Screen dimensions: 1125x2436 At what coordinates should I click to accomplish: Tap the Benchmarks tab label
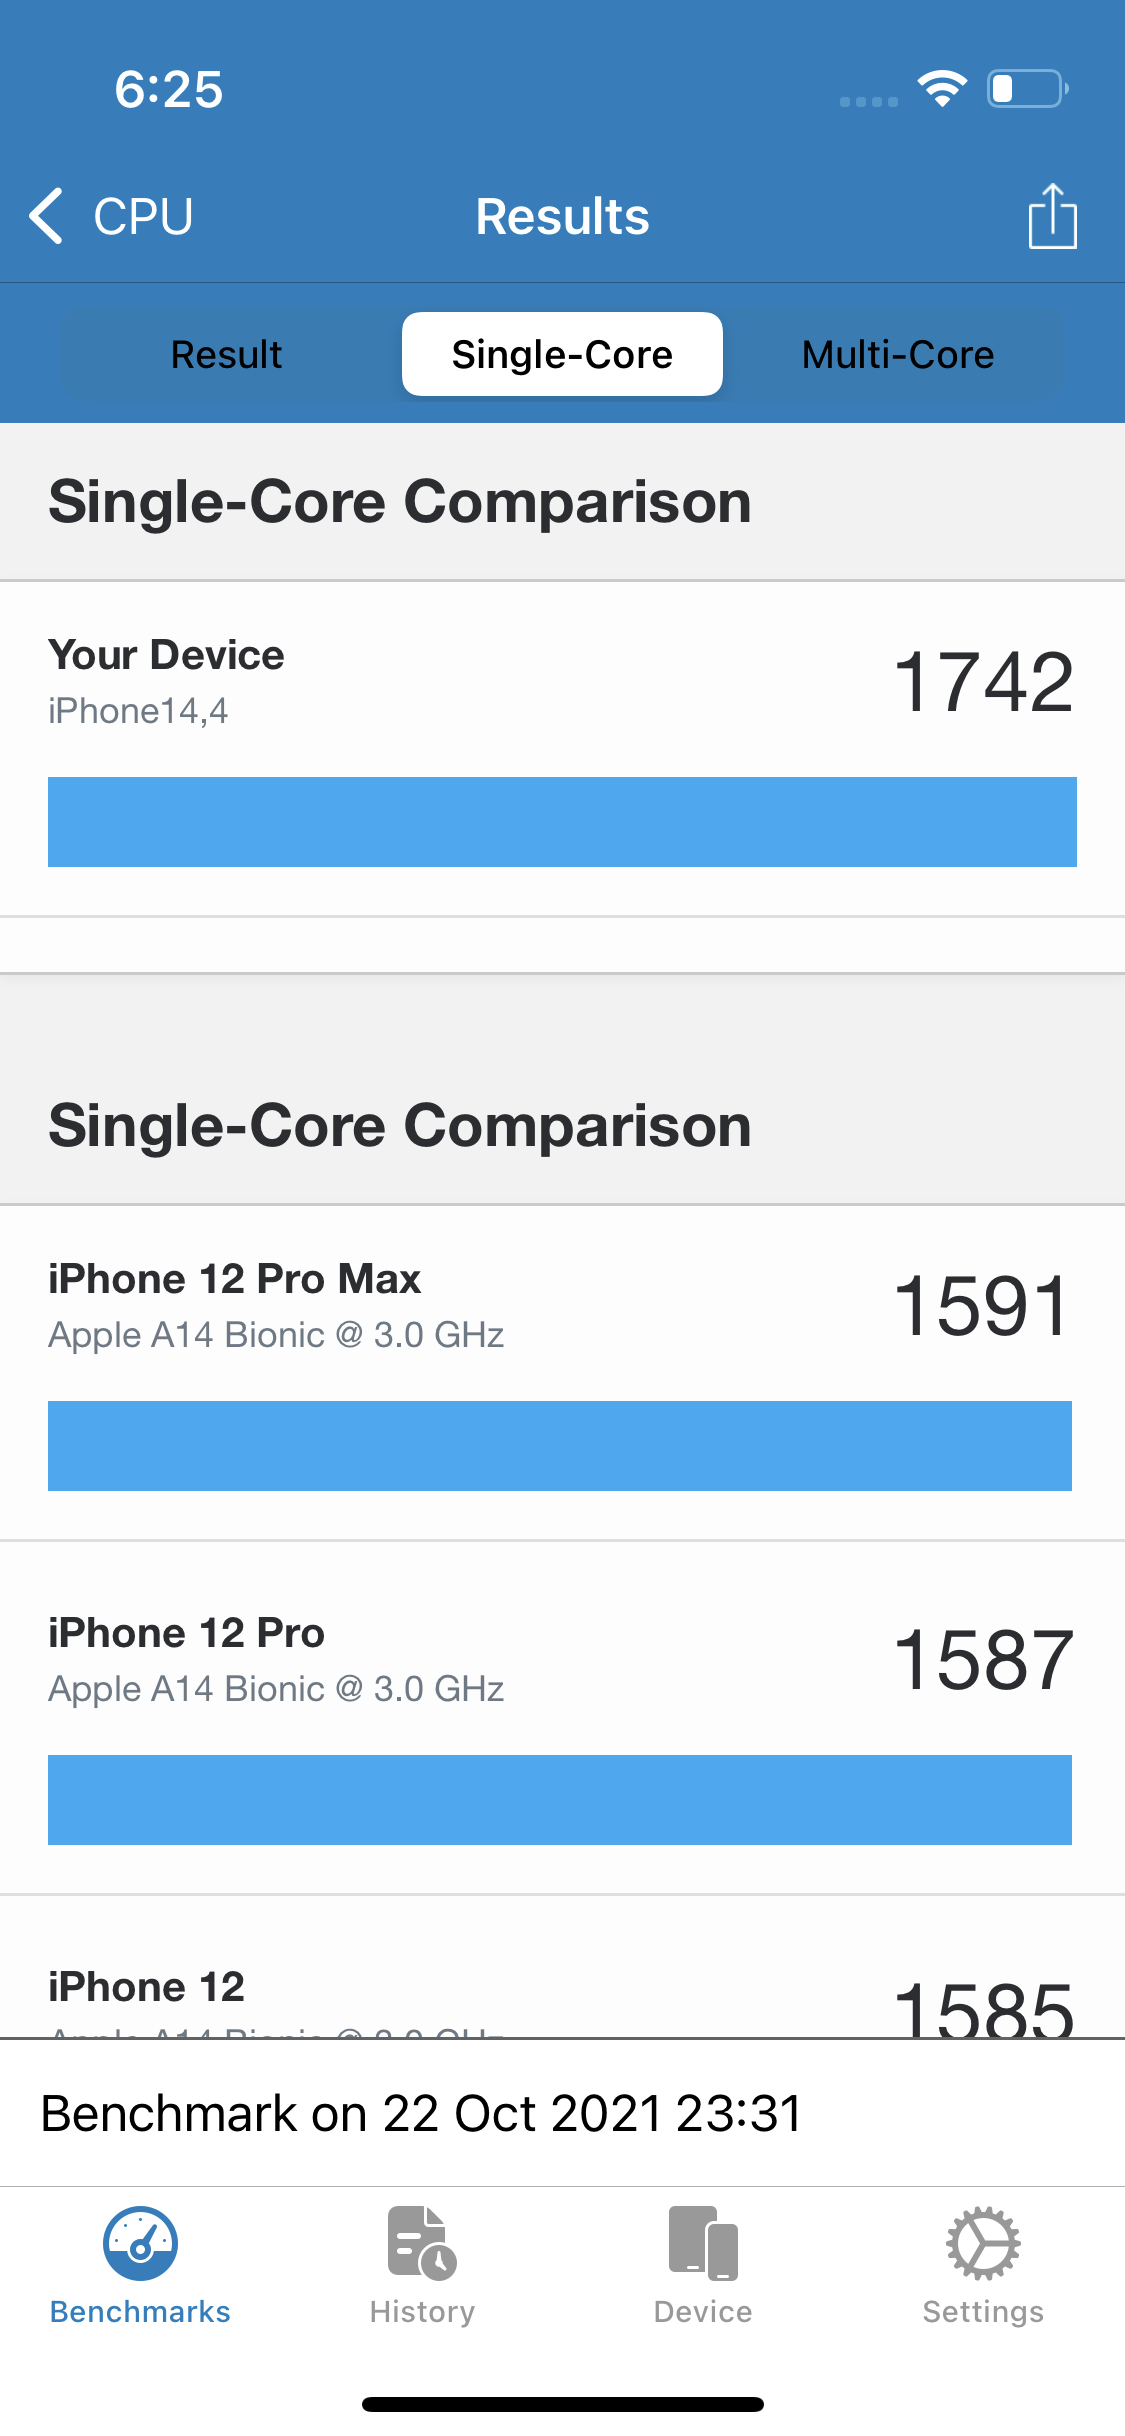click(140, 2312)
